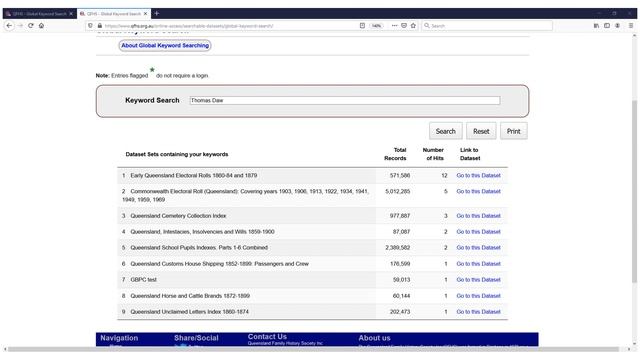Click the footer Contact Us heading

[x=267, y=337]
